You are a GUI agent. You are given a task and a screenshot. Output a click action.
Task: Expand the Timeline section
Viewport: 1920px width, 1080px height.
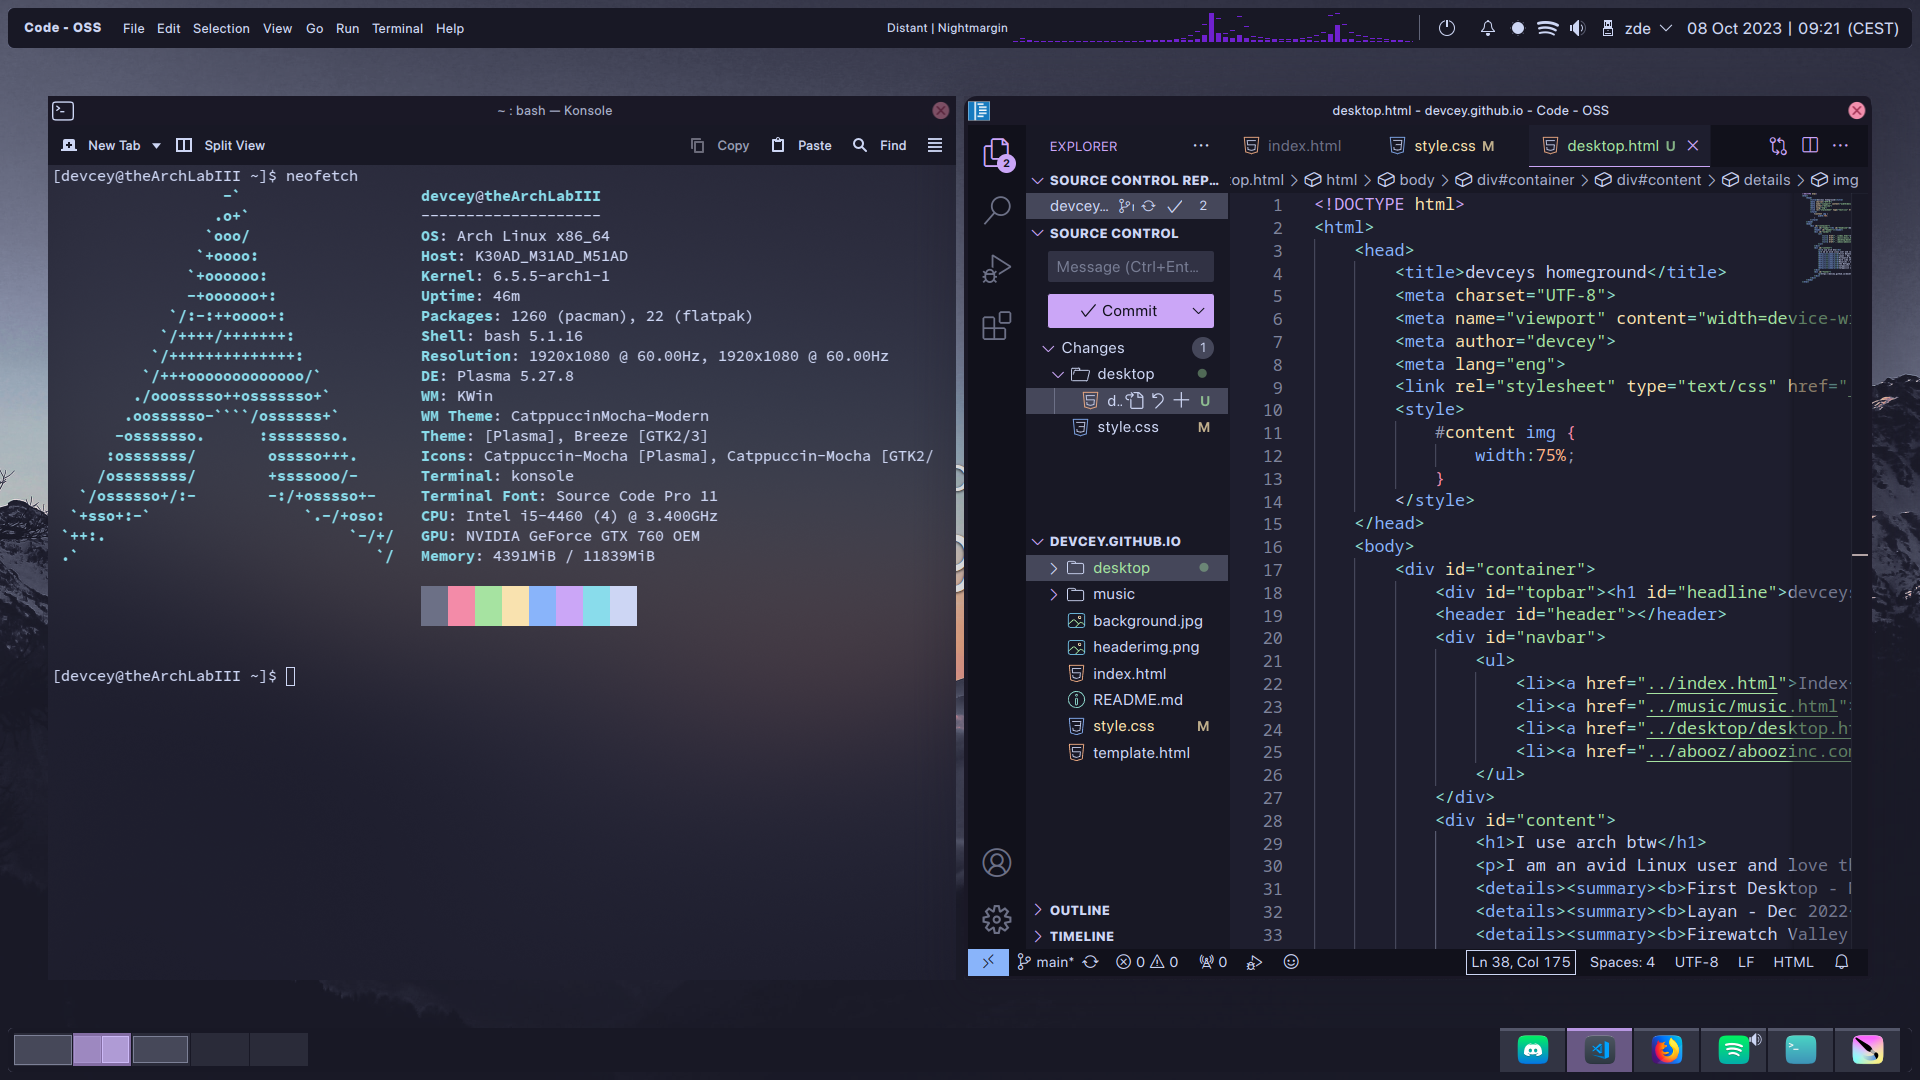pyautogui.click(x=1038, y=936)
